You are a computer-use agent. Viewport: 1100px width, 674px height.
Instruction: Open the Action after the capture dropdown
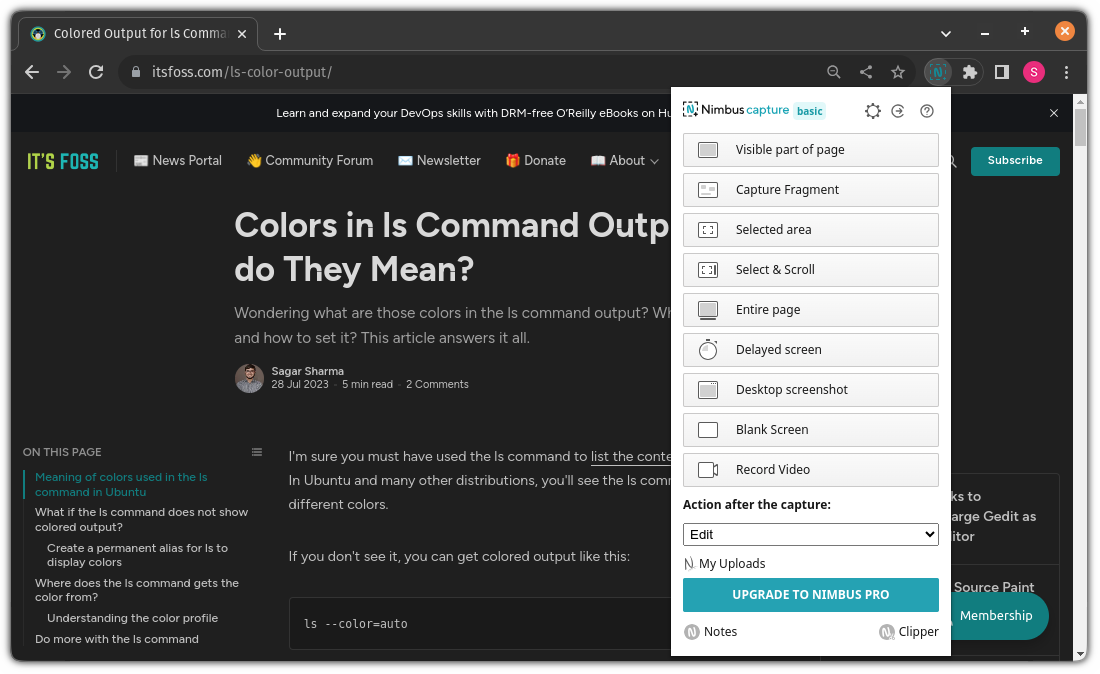pos(810,534)
